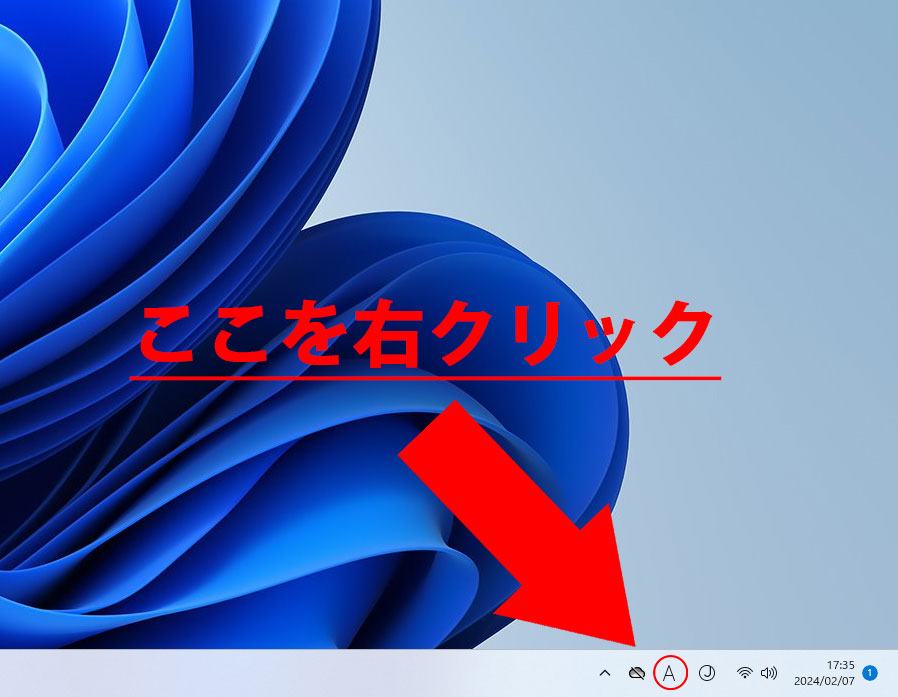Toggle the IME input mode A indicator
898x697 pixels.
point(670,673)
